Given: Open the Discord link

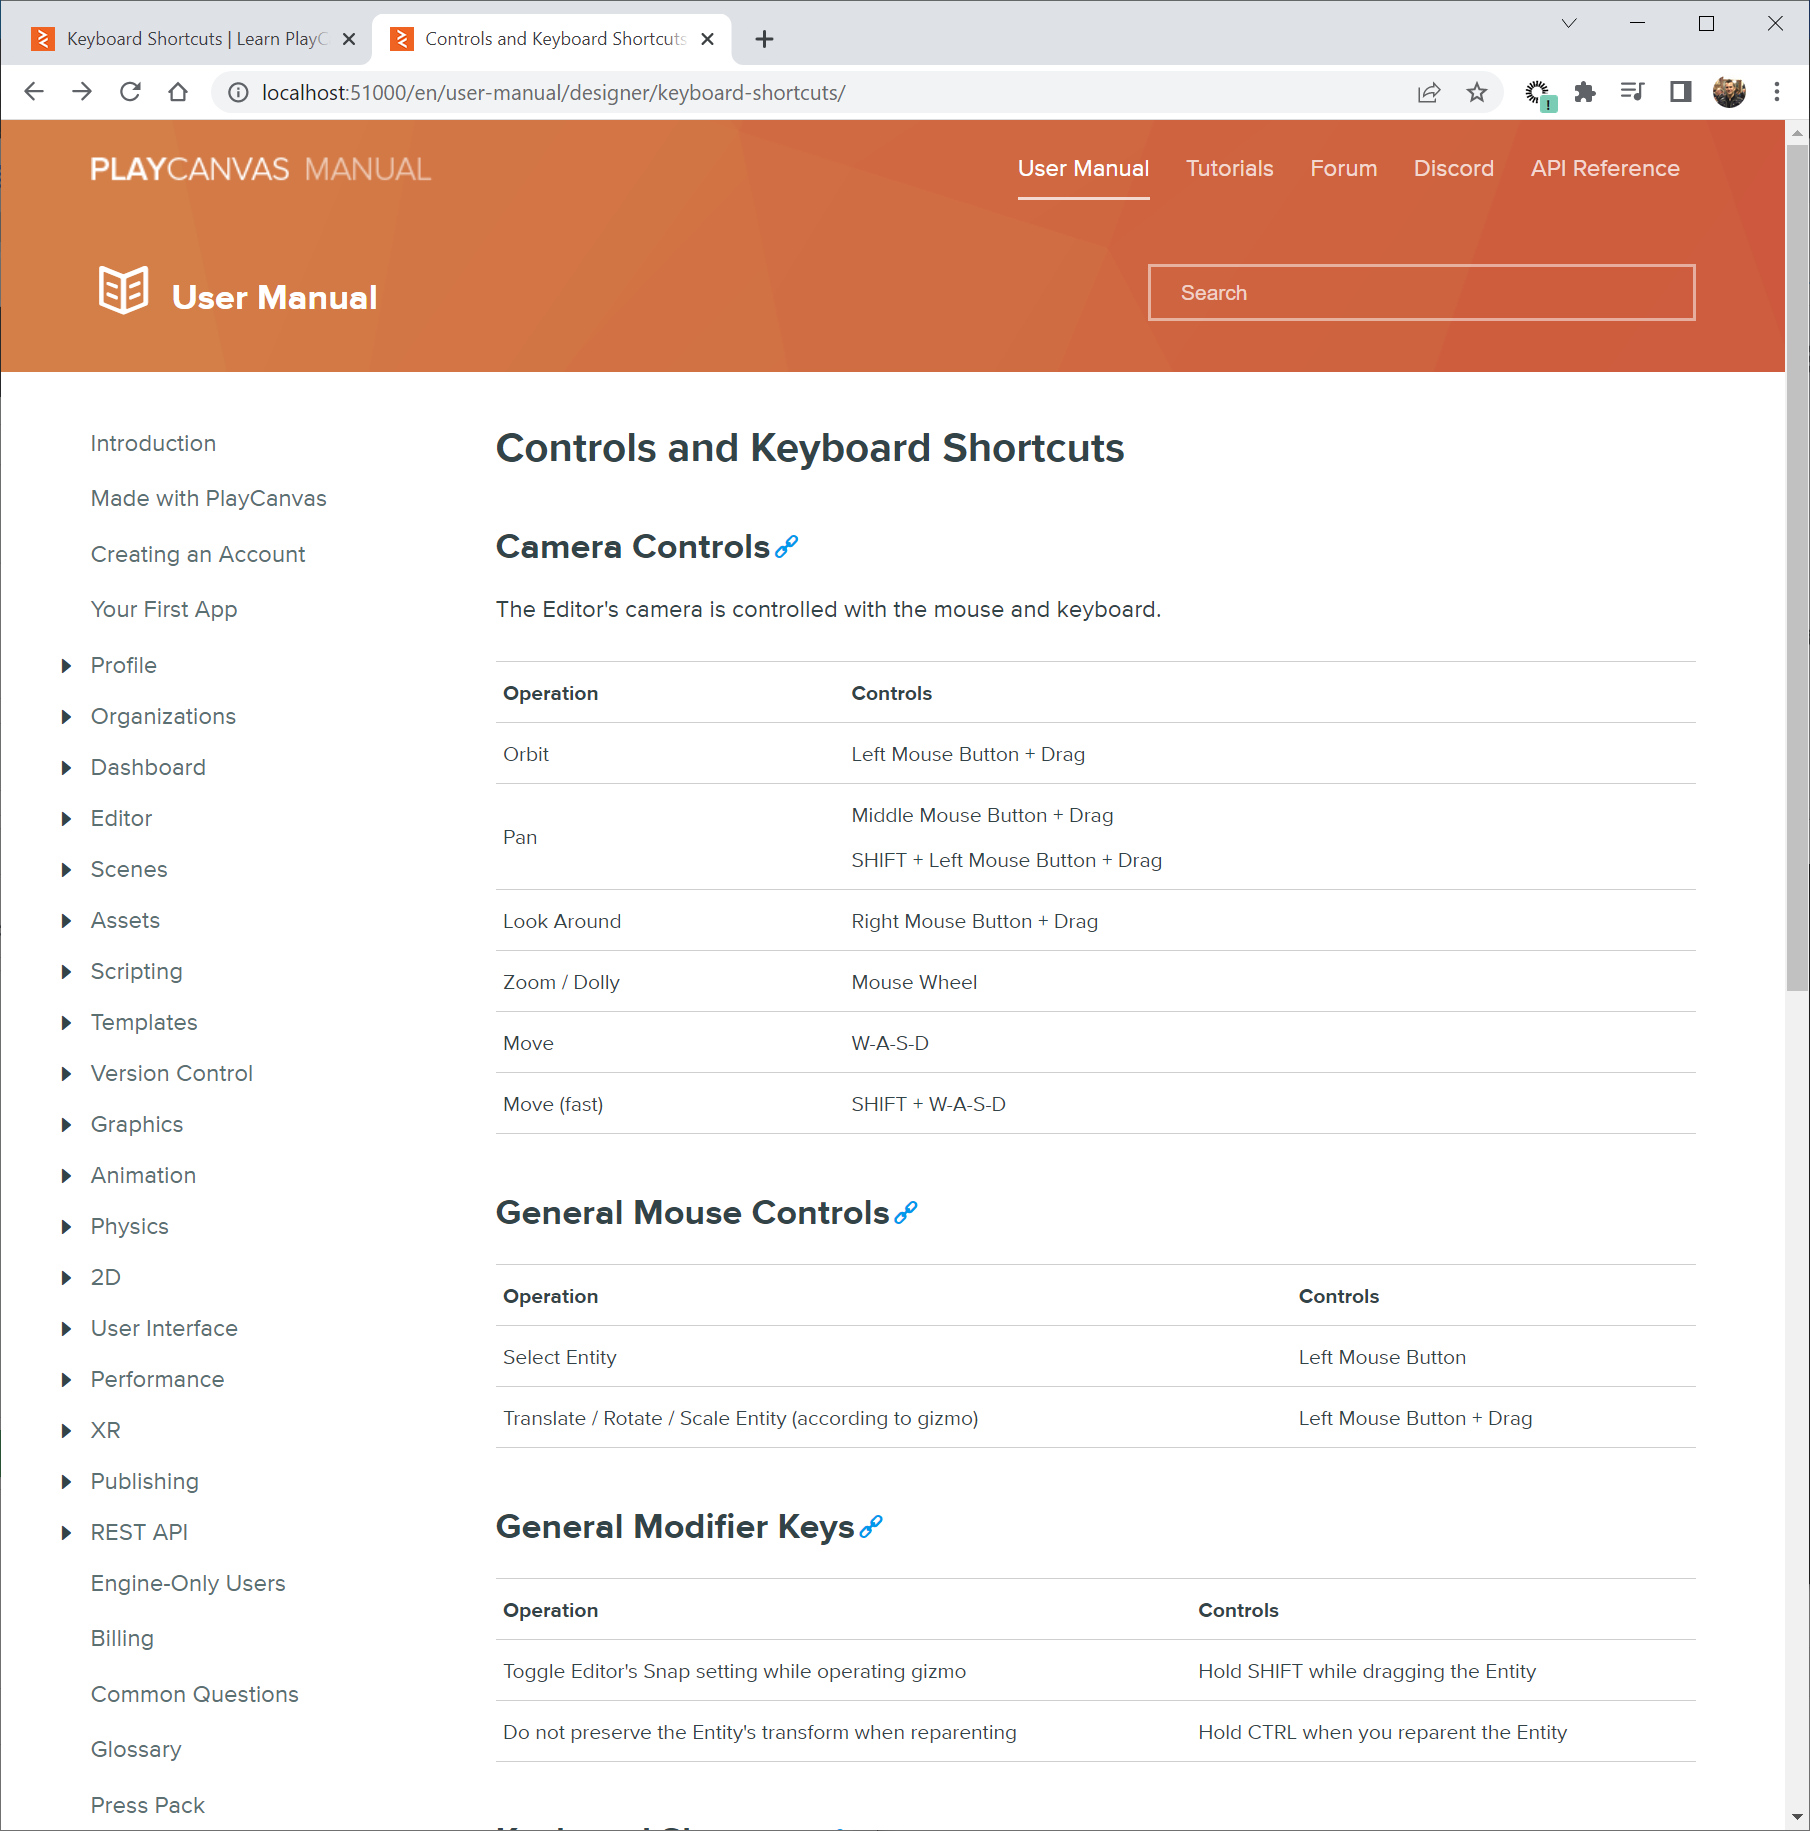Looking at the screenshot, I should tap(1453, 168).
